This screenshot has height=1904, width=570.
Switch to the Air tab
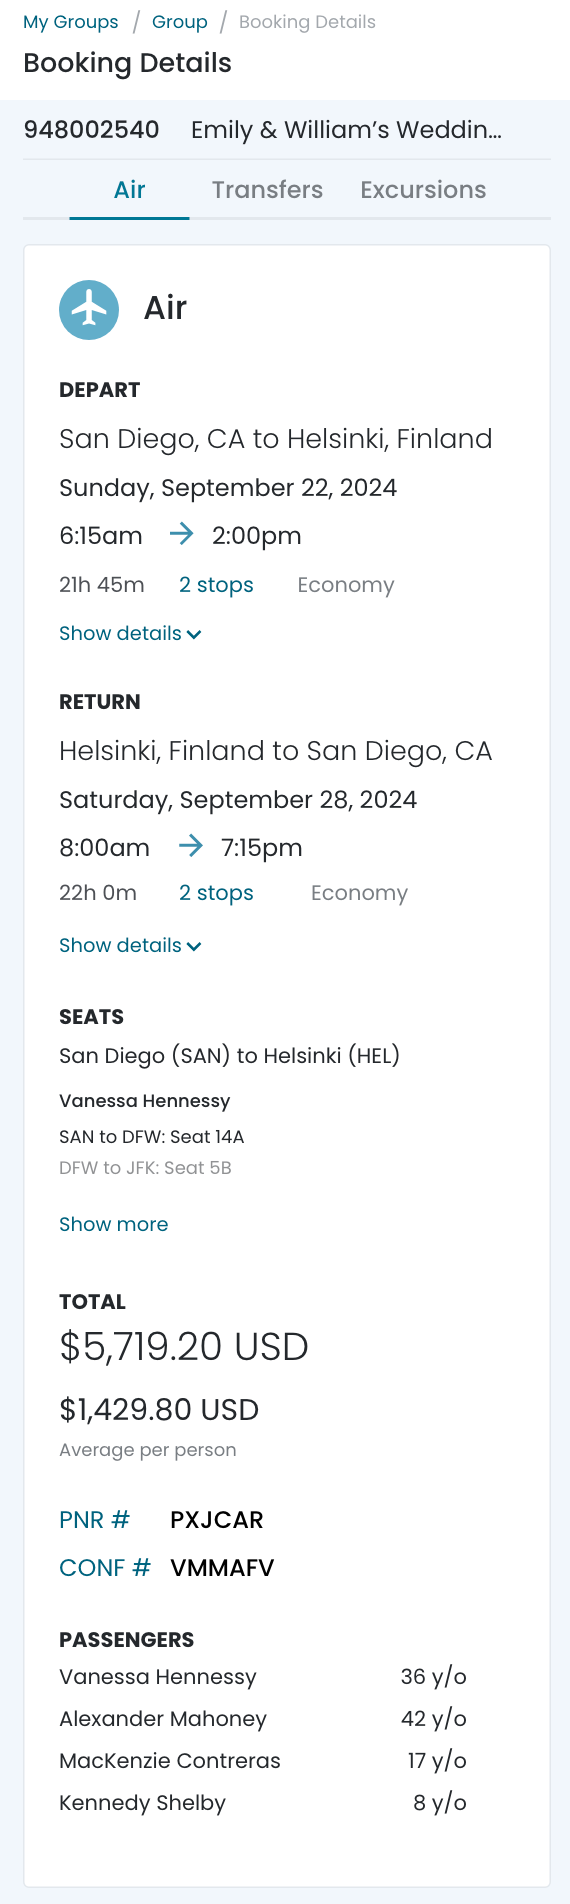tap(129, 190)
